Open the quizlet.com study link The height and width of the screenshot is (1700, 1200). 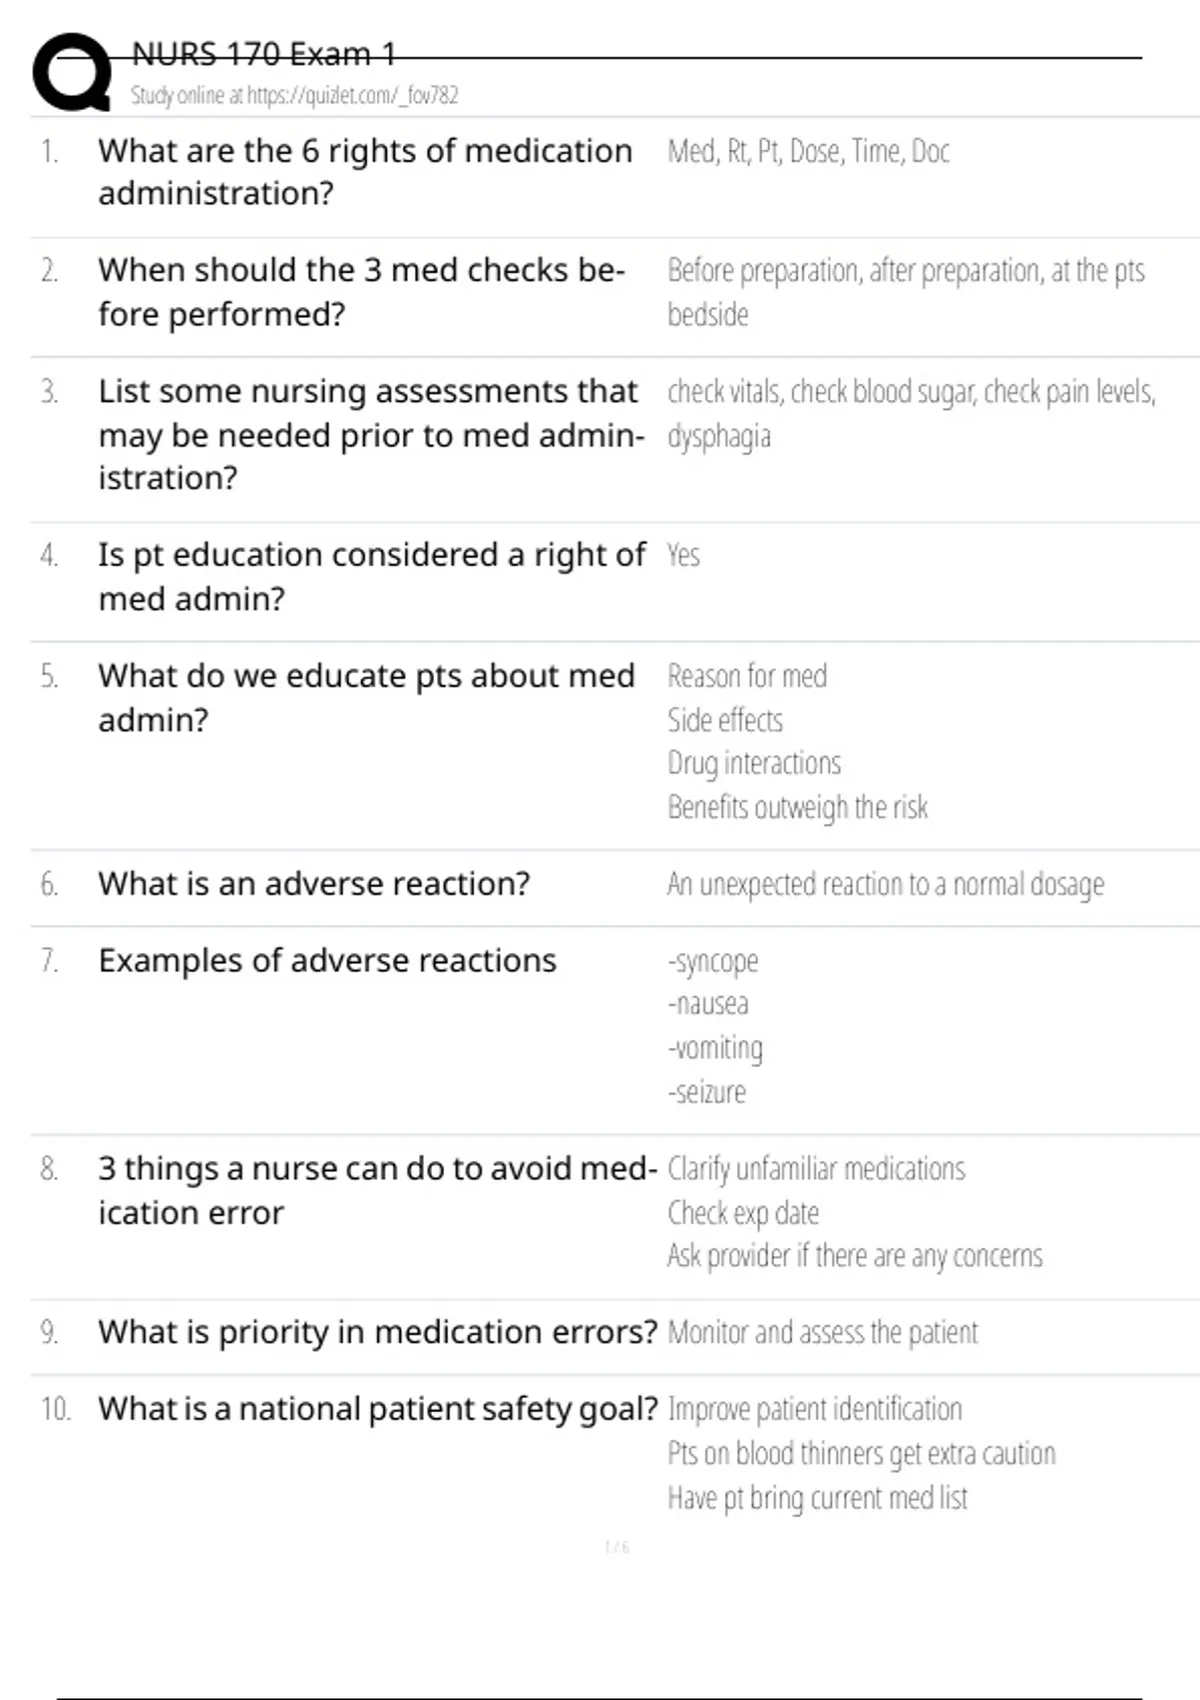[294, 95]
